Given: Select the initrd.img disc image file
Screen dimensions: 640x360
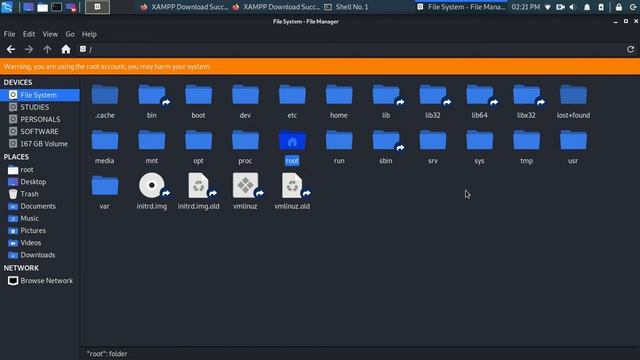Looking at the screenshot, I should click(x=152, y=186).
